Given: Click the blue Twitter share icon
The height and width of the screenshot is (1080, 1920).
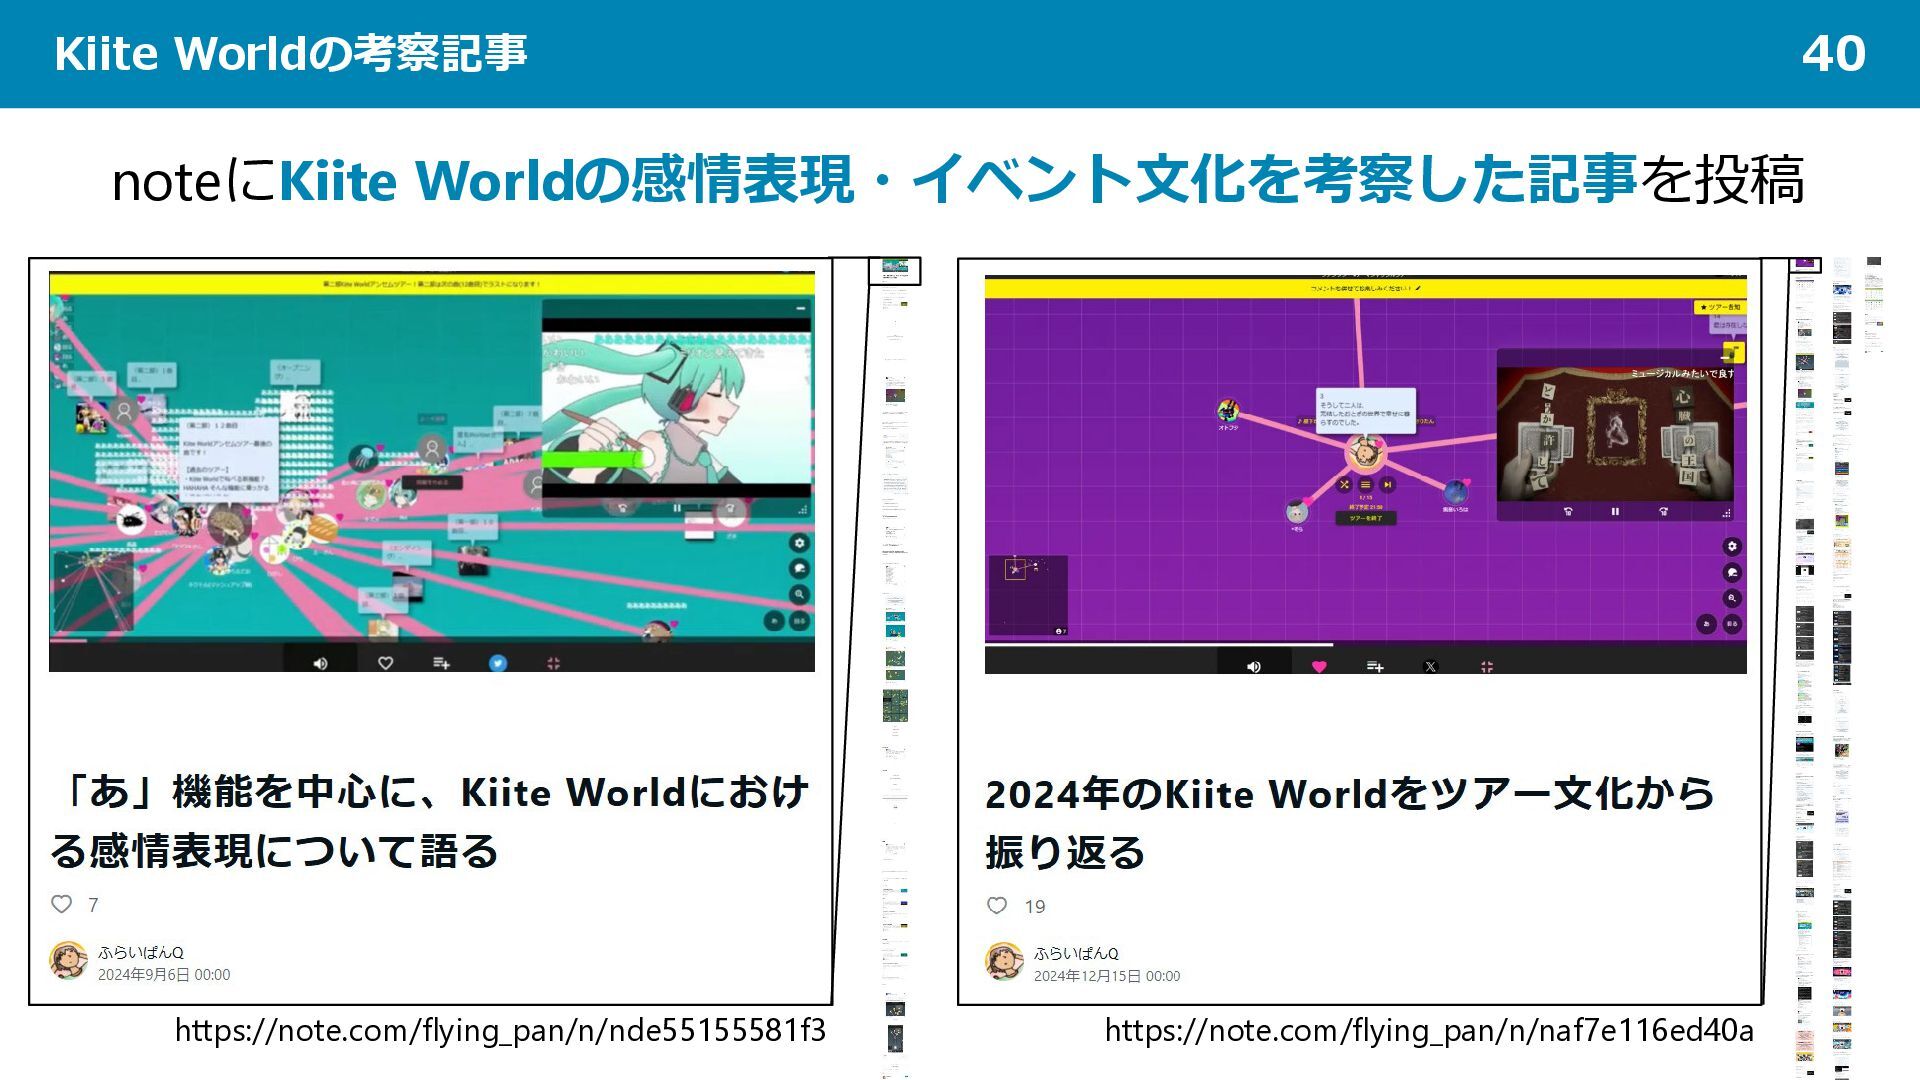Looking at the screenshot, I should [497, 663].
